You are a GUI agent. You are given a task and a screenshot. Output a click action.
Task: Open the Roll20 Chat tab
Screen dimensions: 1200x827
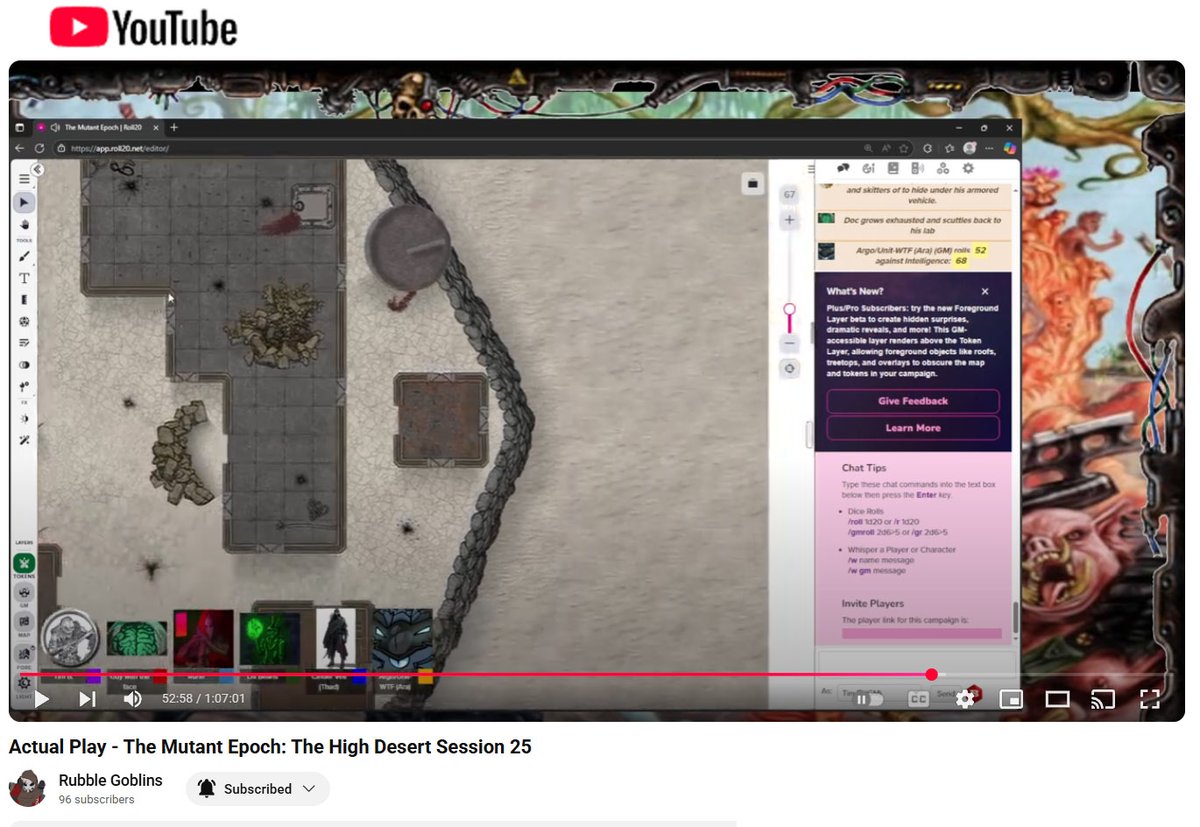coord(843,168)
